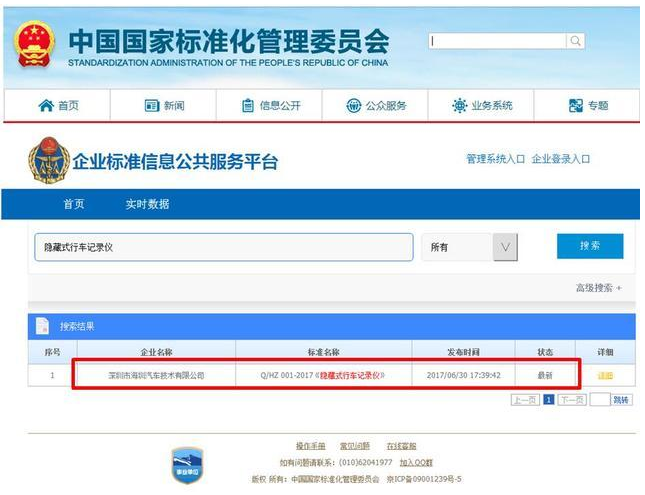Open the 所有 category dropdown

click(x=469, y=247)
